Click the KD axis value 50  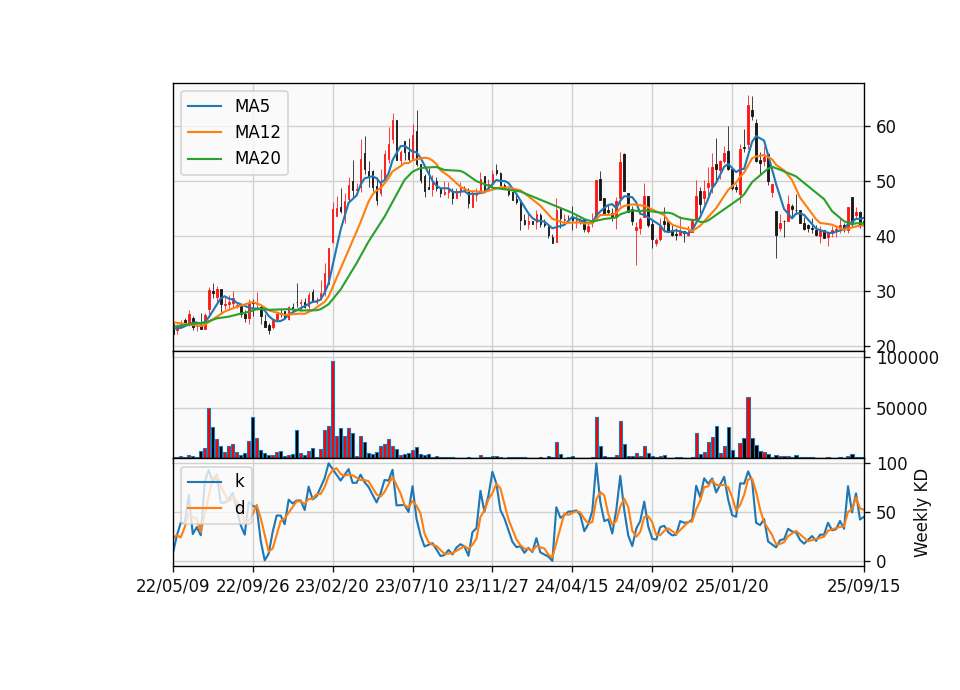pos(886,512)
